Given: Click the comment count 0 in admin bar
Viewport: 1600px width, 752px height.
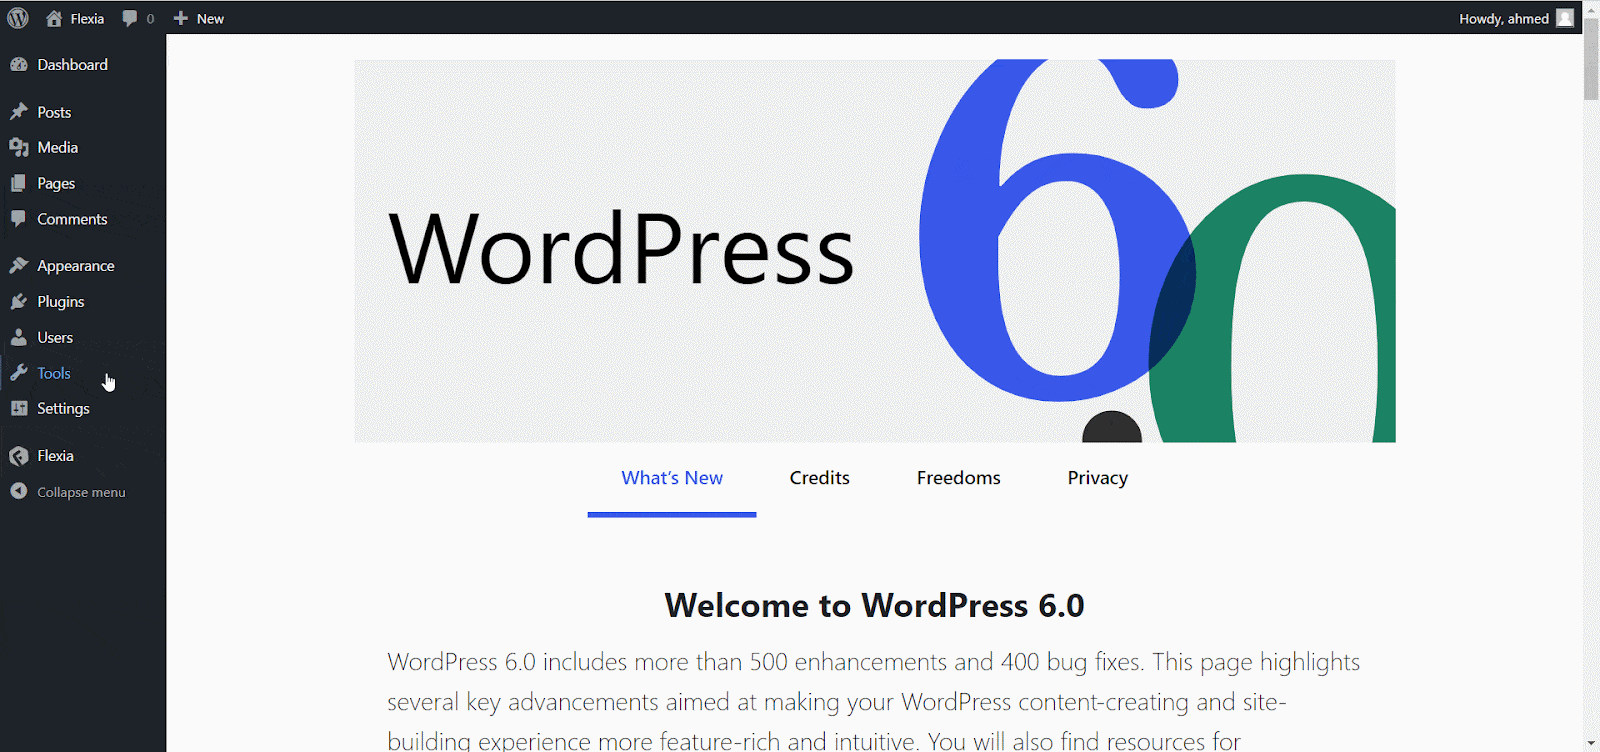Looking at the screenshot, I should tap(150, 18).
